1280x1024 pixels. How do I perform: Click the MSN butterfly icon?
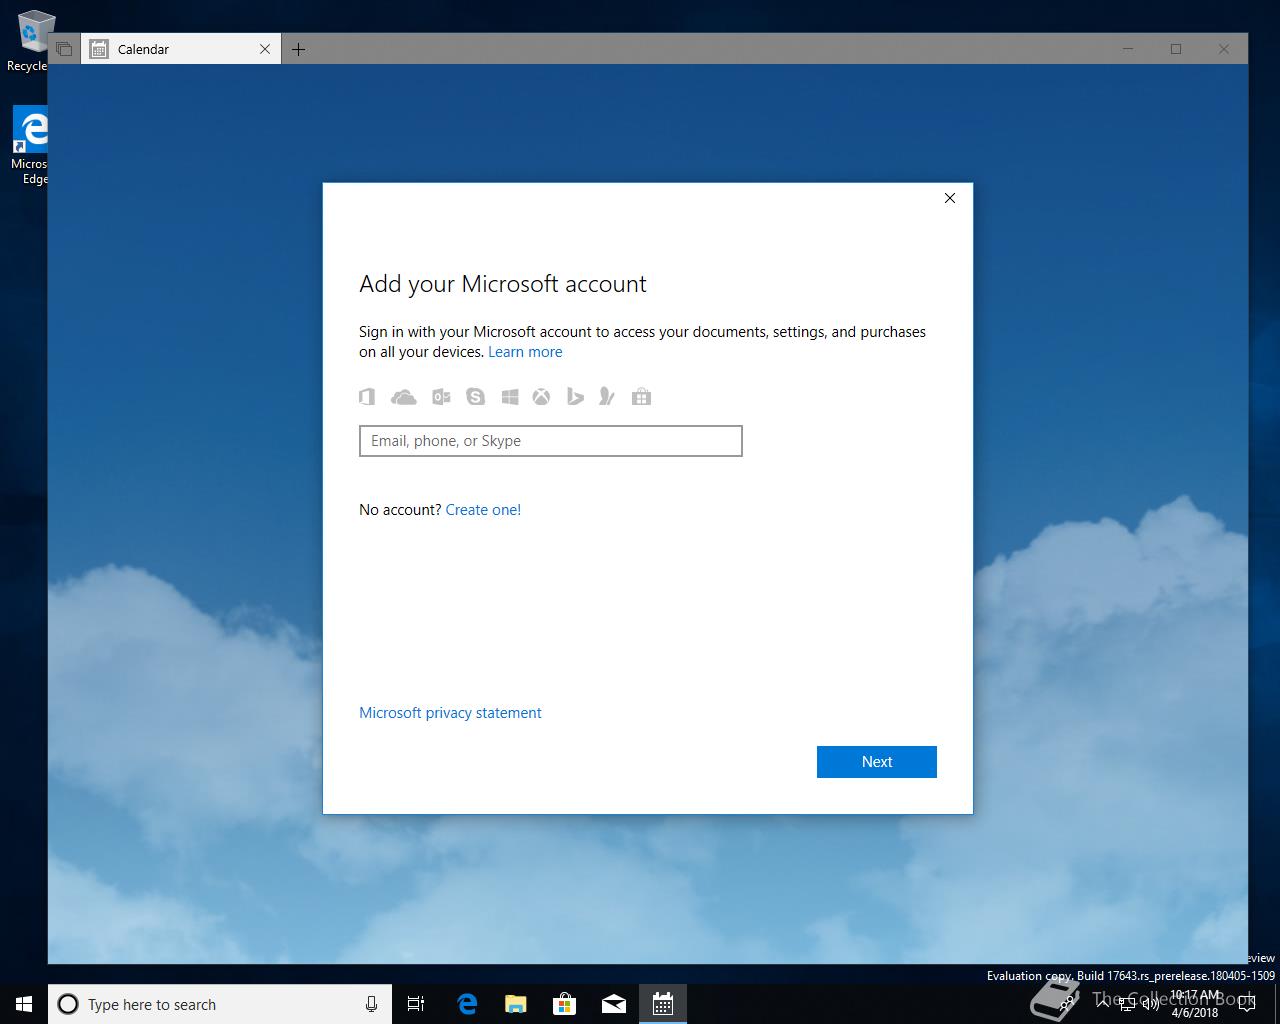point(607,397)
